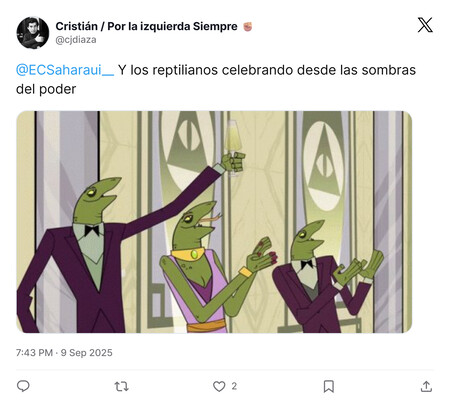Open the share upload icon

(x=426, y=386)
